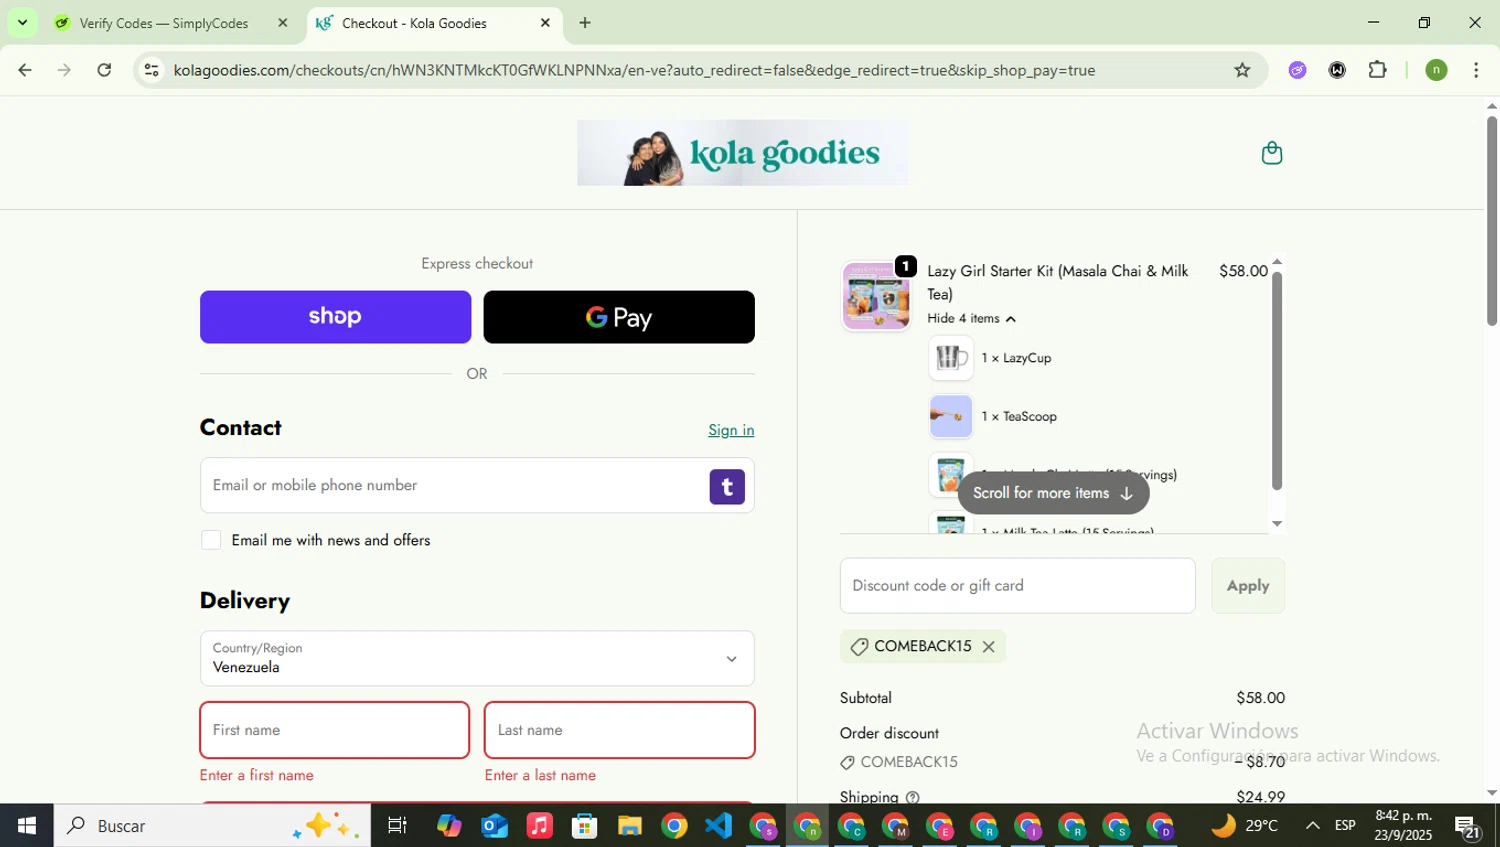The height and width of the screenshot is (847, 1500).
Task: Open Task View on the taskbar
Action: [397, 826]
